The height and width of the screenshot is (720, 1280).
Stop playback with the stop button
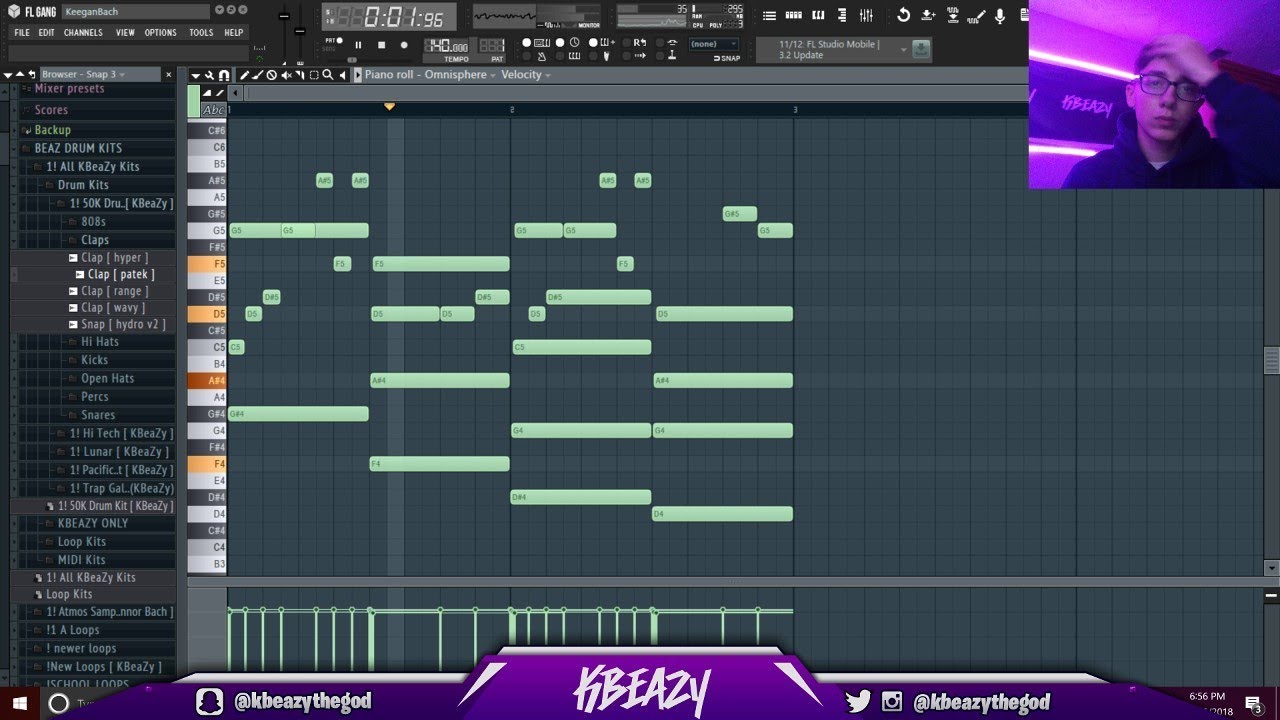[381, 45]
